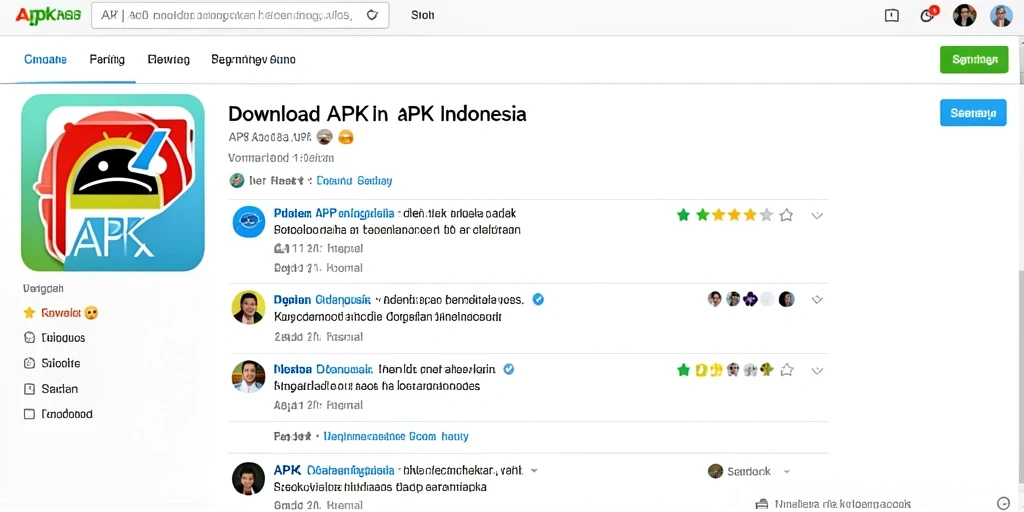The width and height of the screenshot is (1024, 512).
Task: Click the blue Seemaya button
Action: click(973, 113)
